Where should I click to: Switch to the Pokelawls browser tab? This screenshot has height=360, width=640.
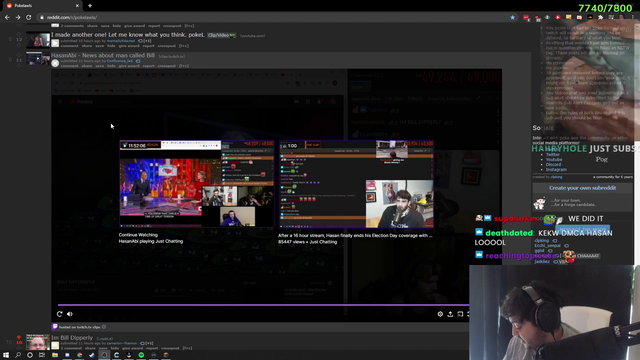pos(42,6)
